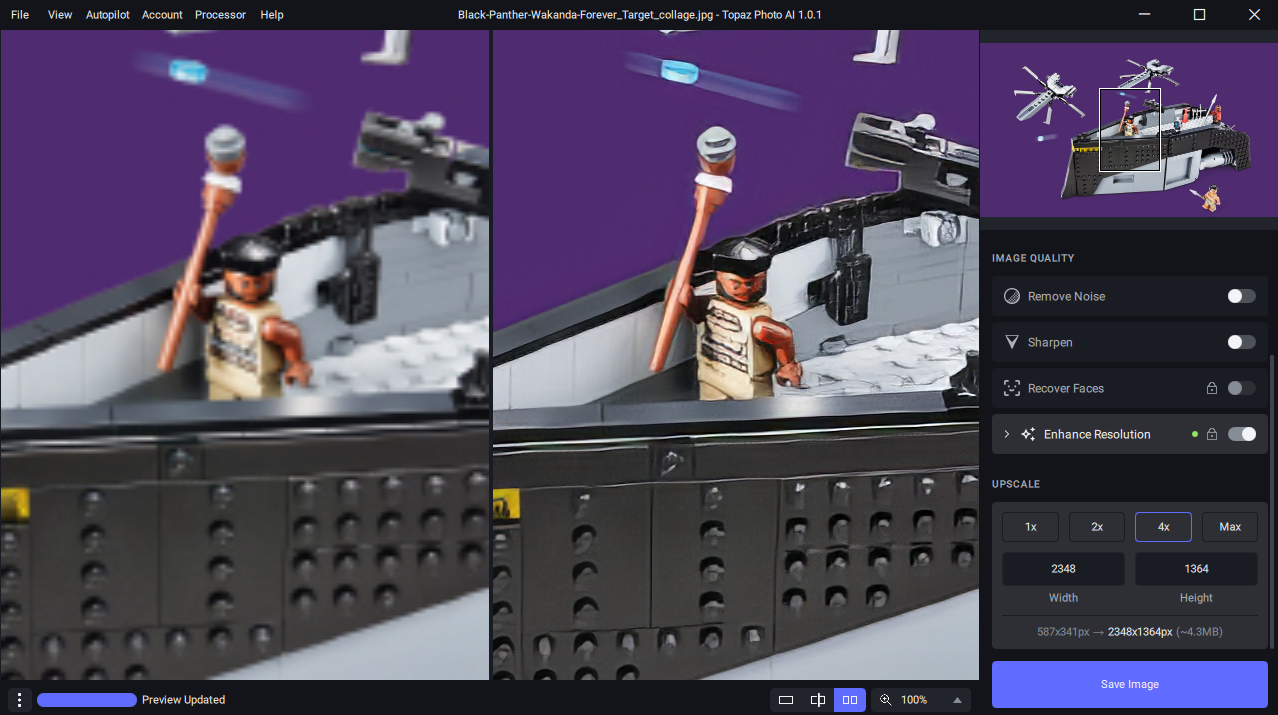
Task: Open the File menu
Action: tap(20, 15)
